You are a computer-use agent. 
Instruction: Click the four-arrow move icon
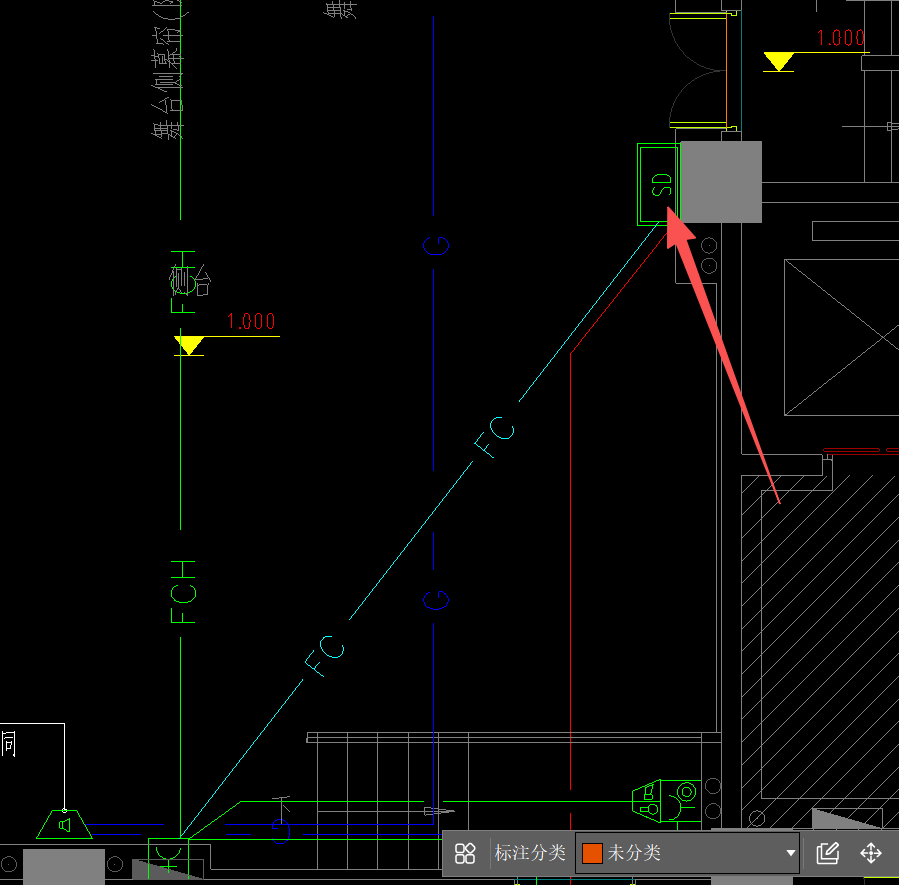(x=870, y=853)
